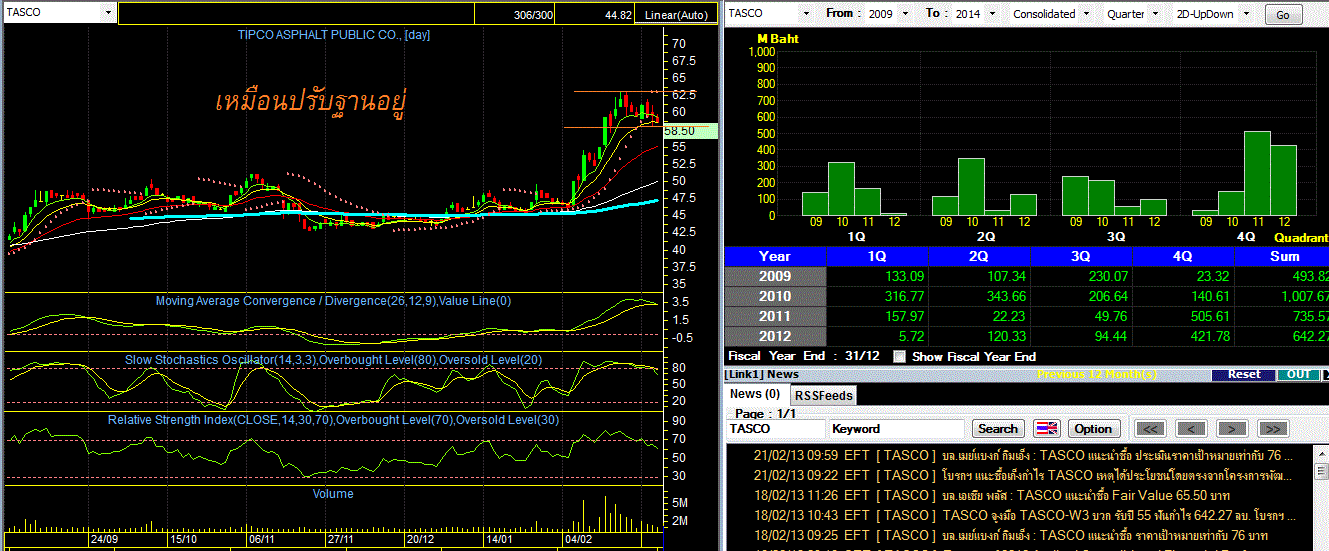Viewport: 1329px width, 551px height.
Task: Open the chart symbol TASCO dropdown
Action: (x=108, y=13)
